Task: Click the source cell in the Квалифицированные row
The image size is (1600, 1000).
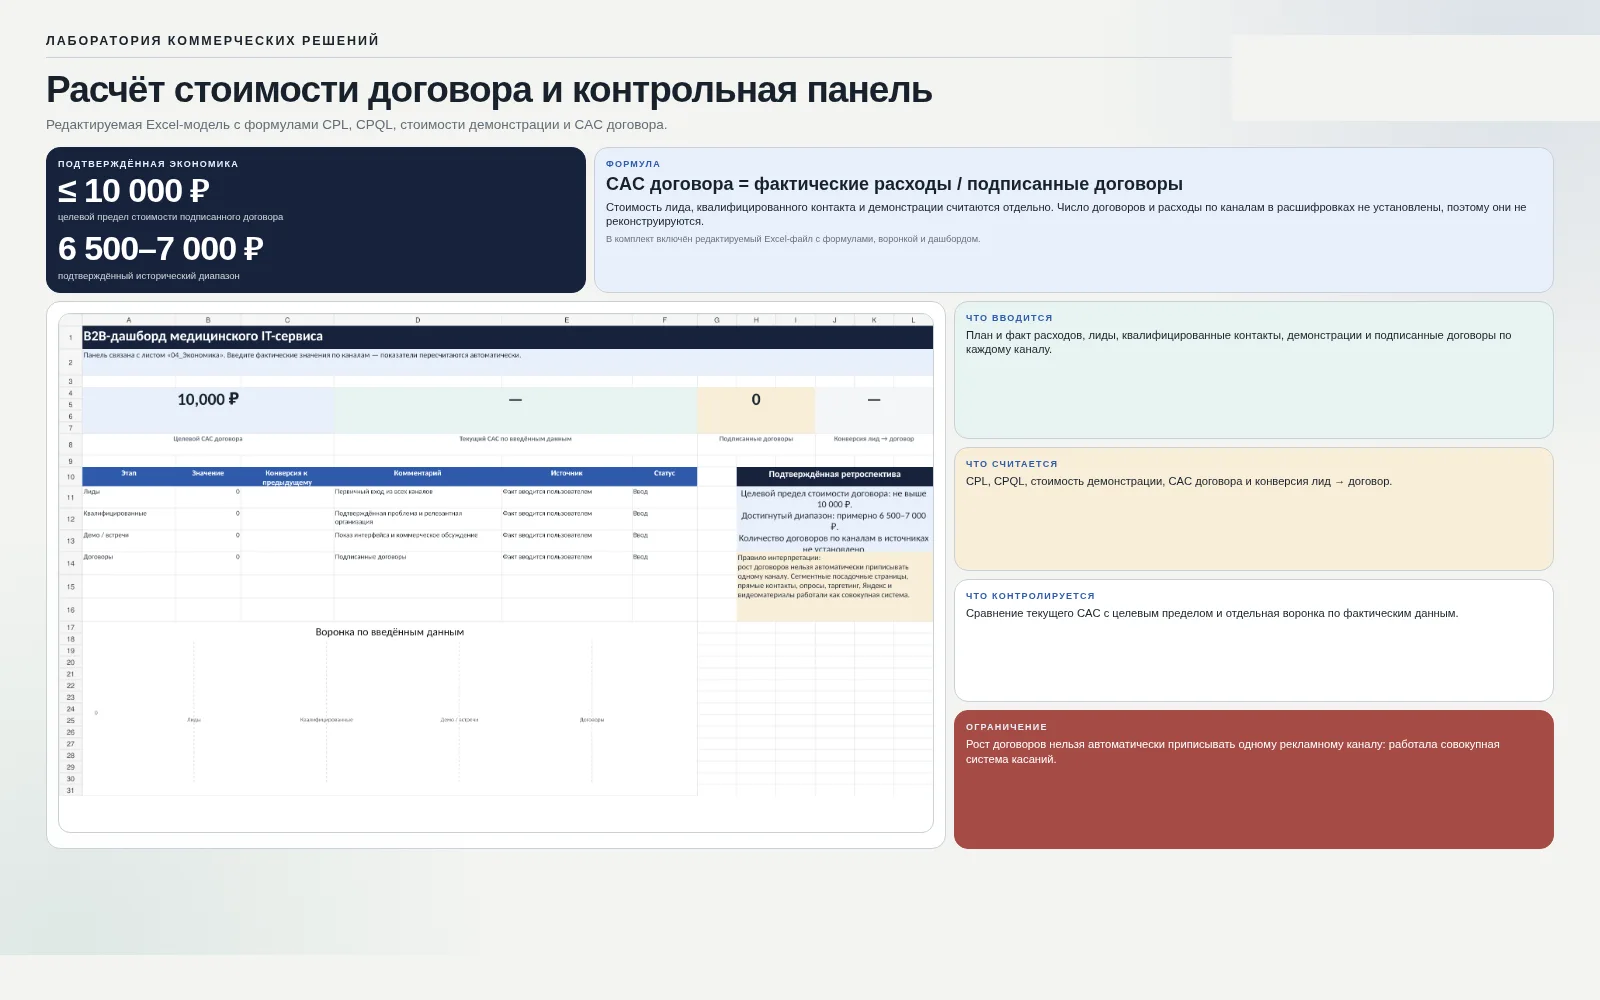Action: click(566, 519)
